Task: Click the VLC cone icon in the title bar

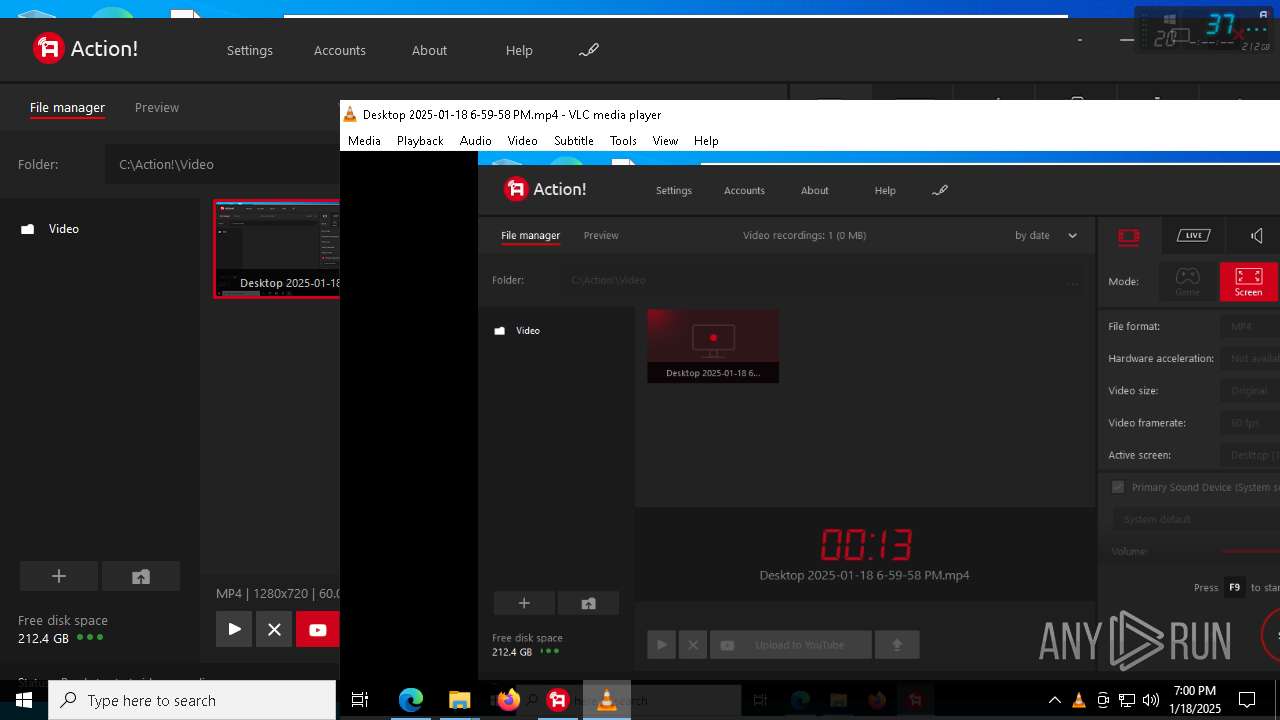Action: pos(350,114)
